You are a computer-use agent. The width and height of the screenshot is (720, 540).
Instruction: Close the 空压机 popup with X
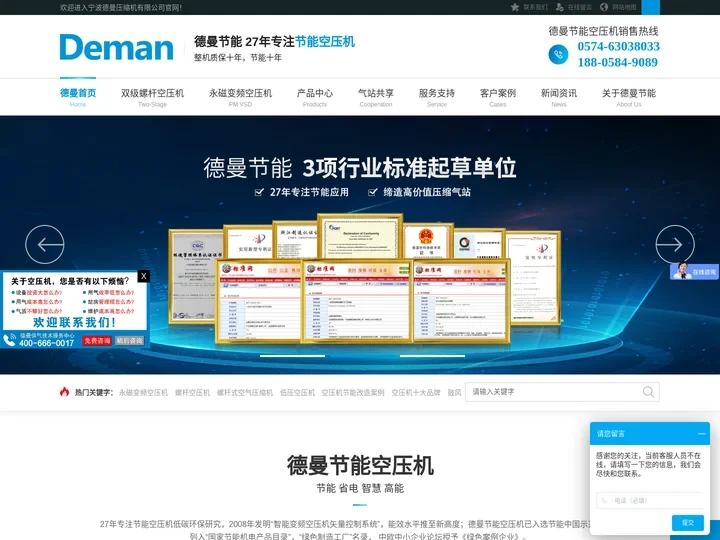click(143, 276)
